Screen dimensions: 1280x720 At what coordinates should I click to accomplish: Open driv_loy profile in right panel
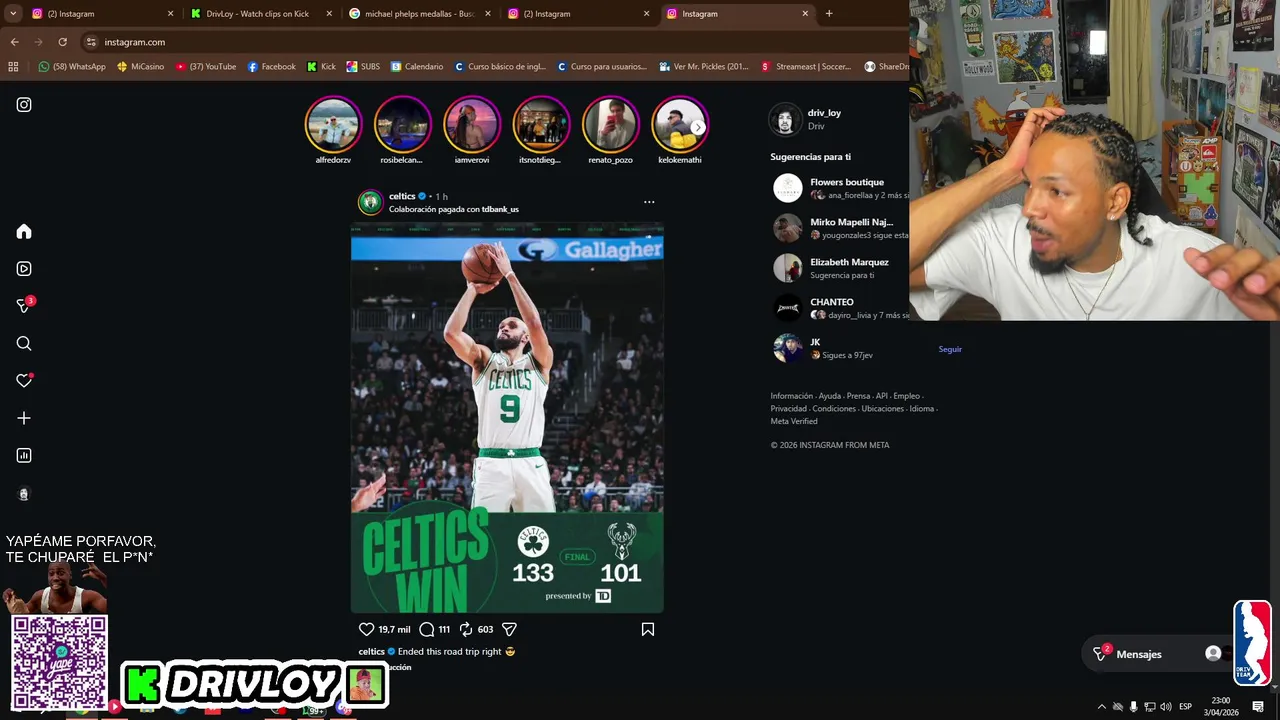tap(824, 113)
